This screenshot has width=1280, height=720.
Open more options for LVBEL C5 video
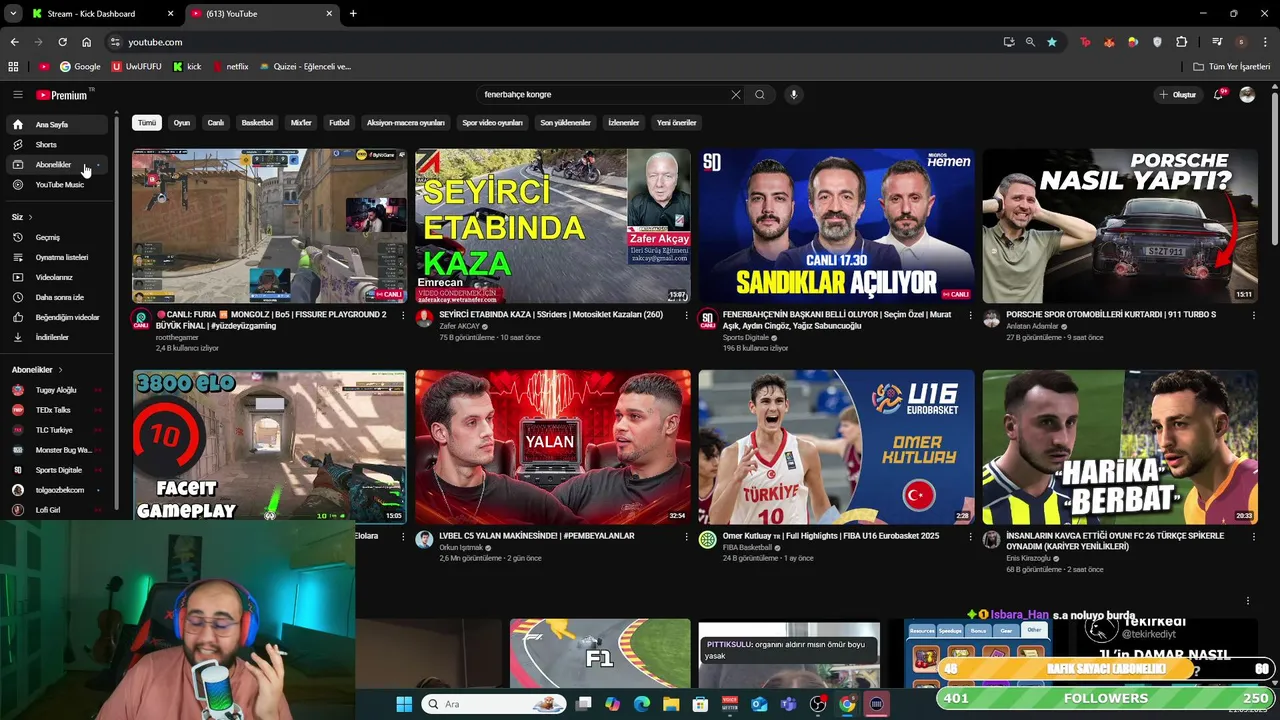[686, 536]
